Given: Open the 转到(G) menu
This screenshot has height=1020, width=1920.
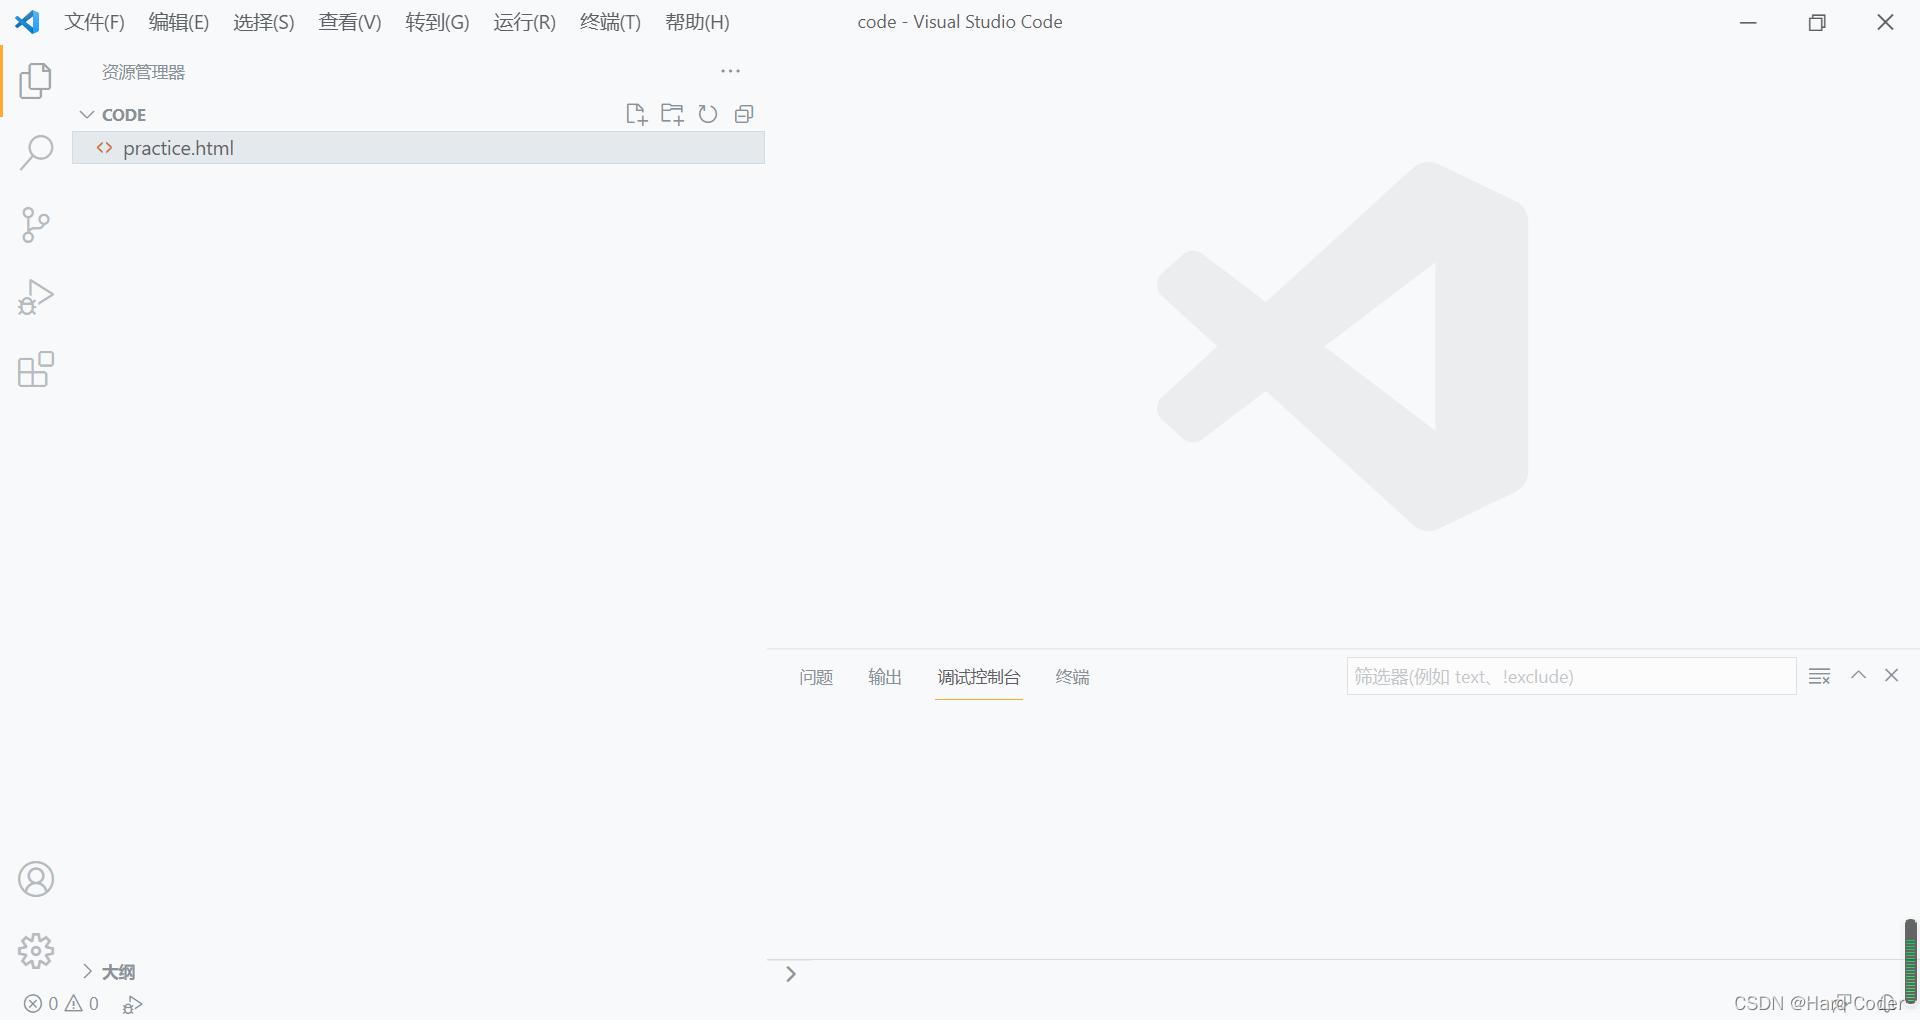Looking at the screenshot, I should [x=437, y=22].
